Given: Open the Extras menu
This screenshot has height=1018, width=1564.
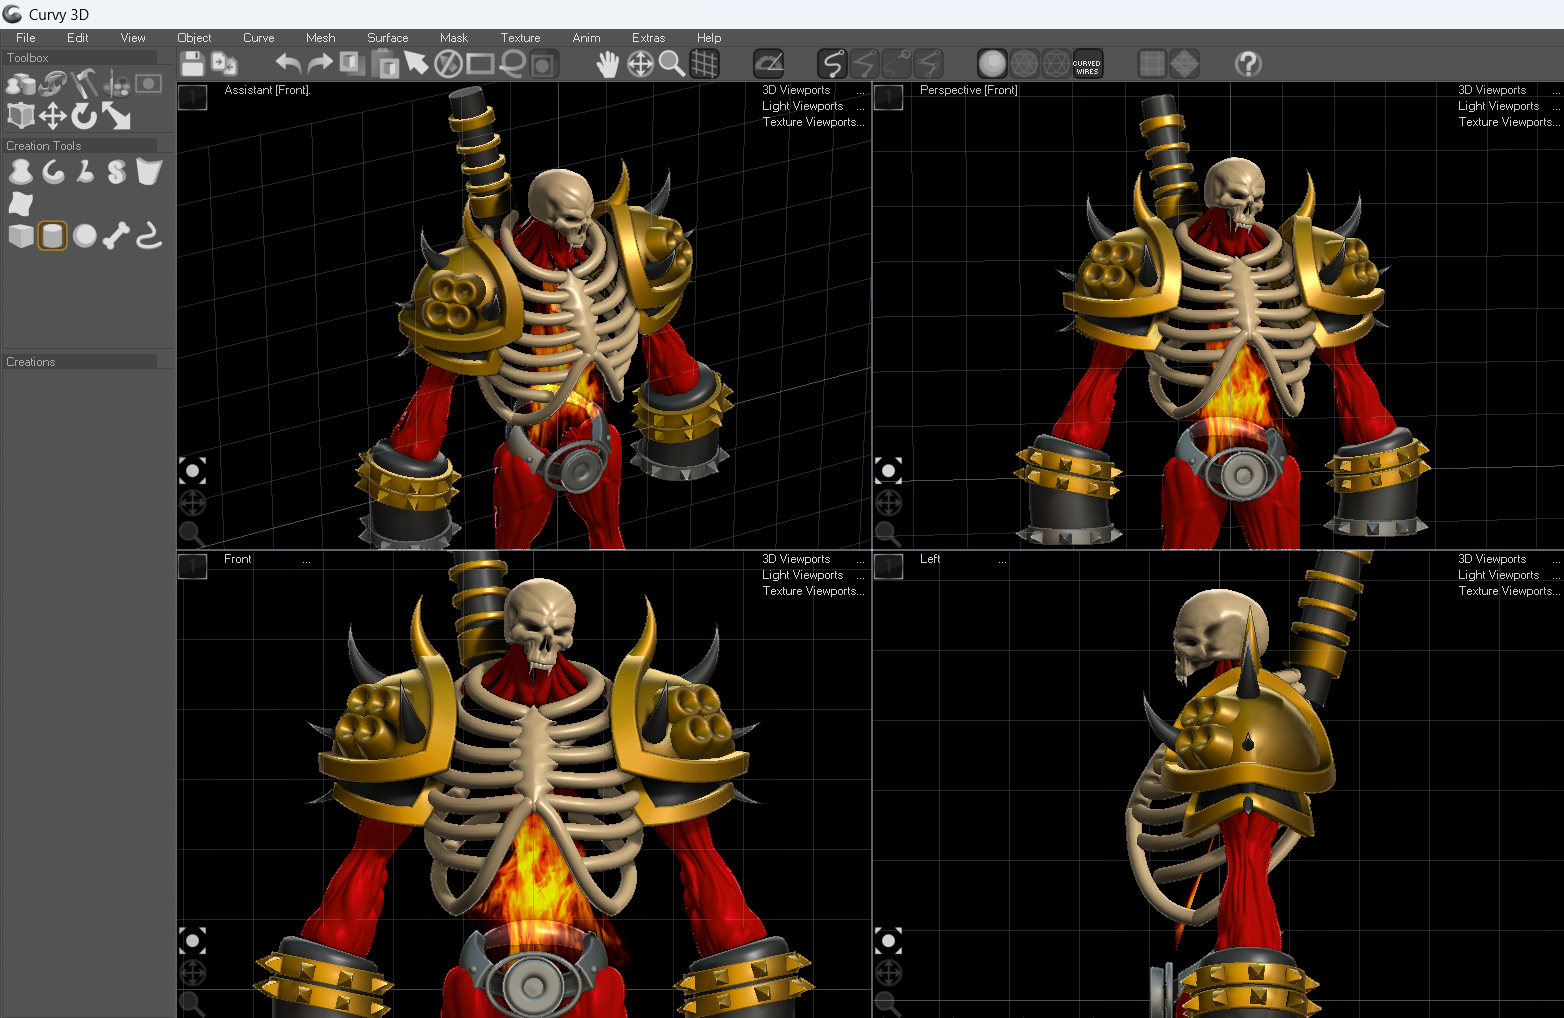Looking at the screenshot, I should coord(648,38).
